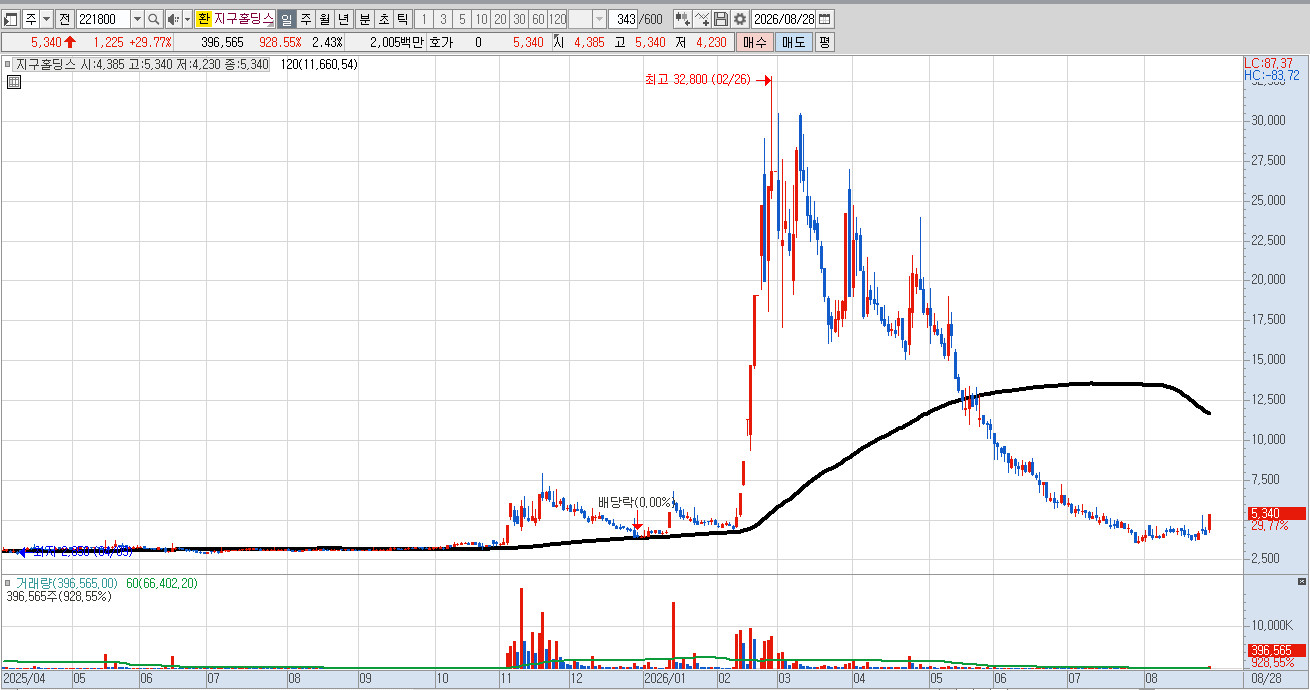The height and width of the screenshot is (690, 1310).
Task: Click the 2026/01 label on time axis
Action: click(664, 678)
